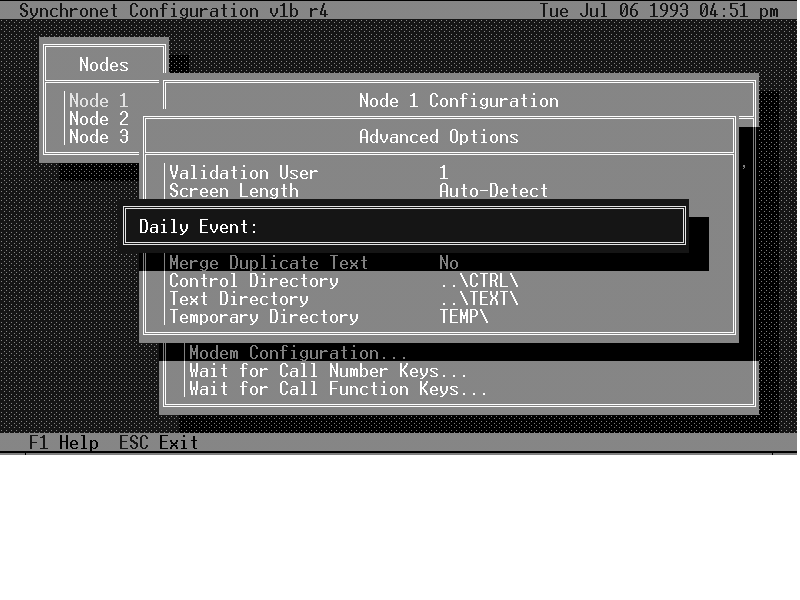Click the ..\CTRL\ directory value
800x600 pixels.
[479, 281]
